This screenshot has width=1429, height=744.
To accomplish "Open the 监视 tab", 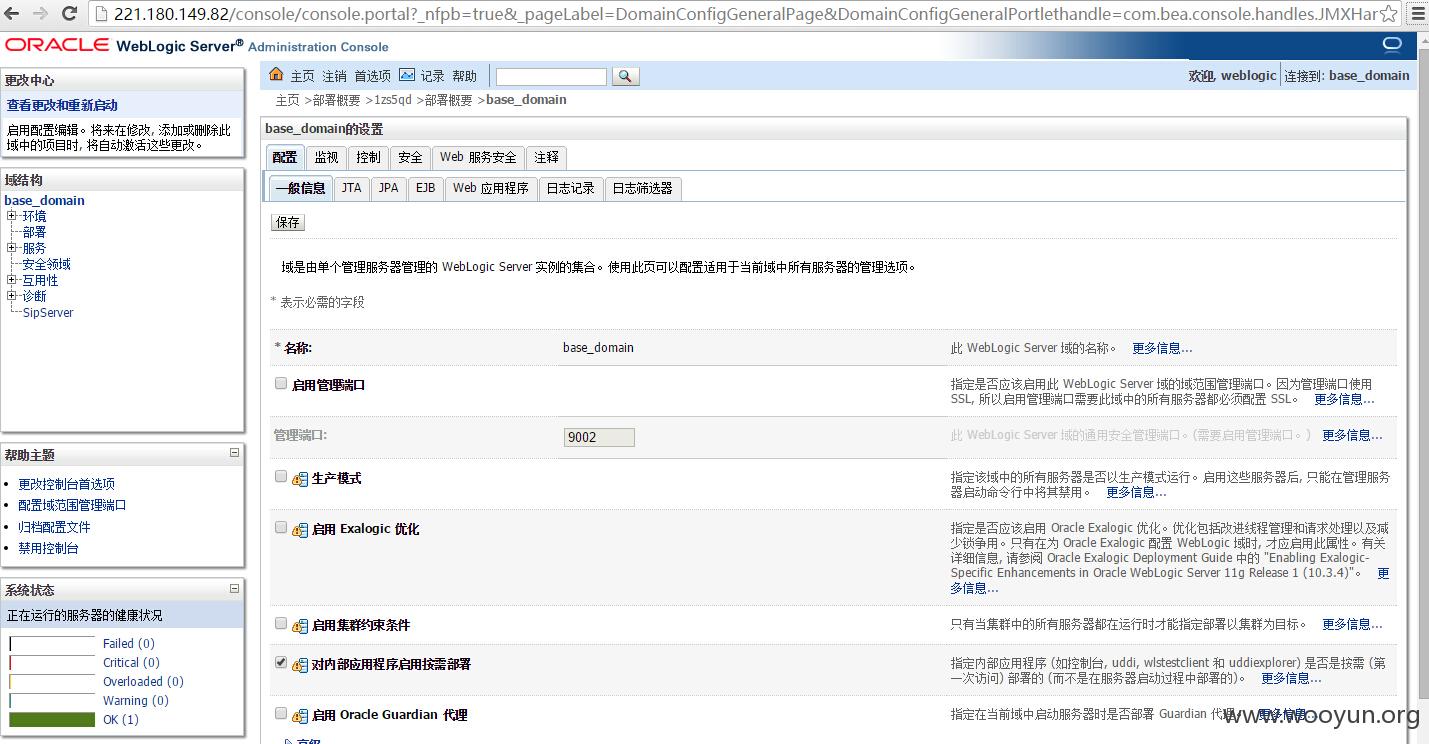I will [x=326, y=157].
